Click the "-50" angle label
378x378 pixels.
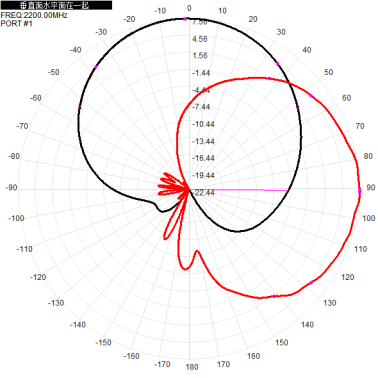[x=53, y=72]
